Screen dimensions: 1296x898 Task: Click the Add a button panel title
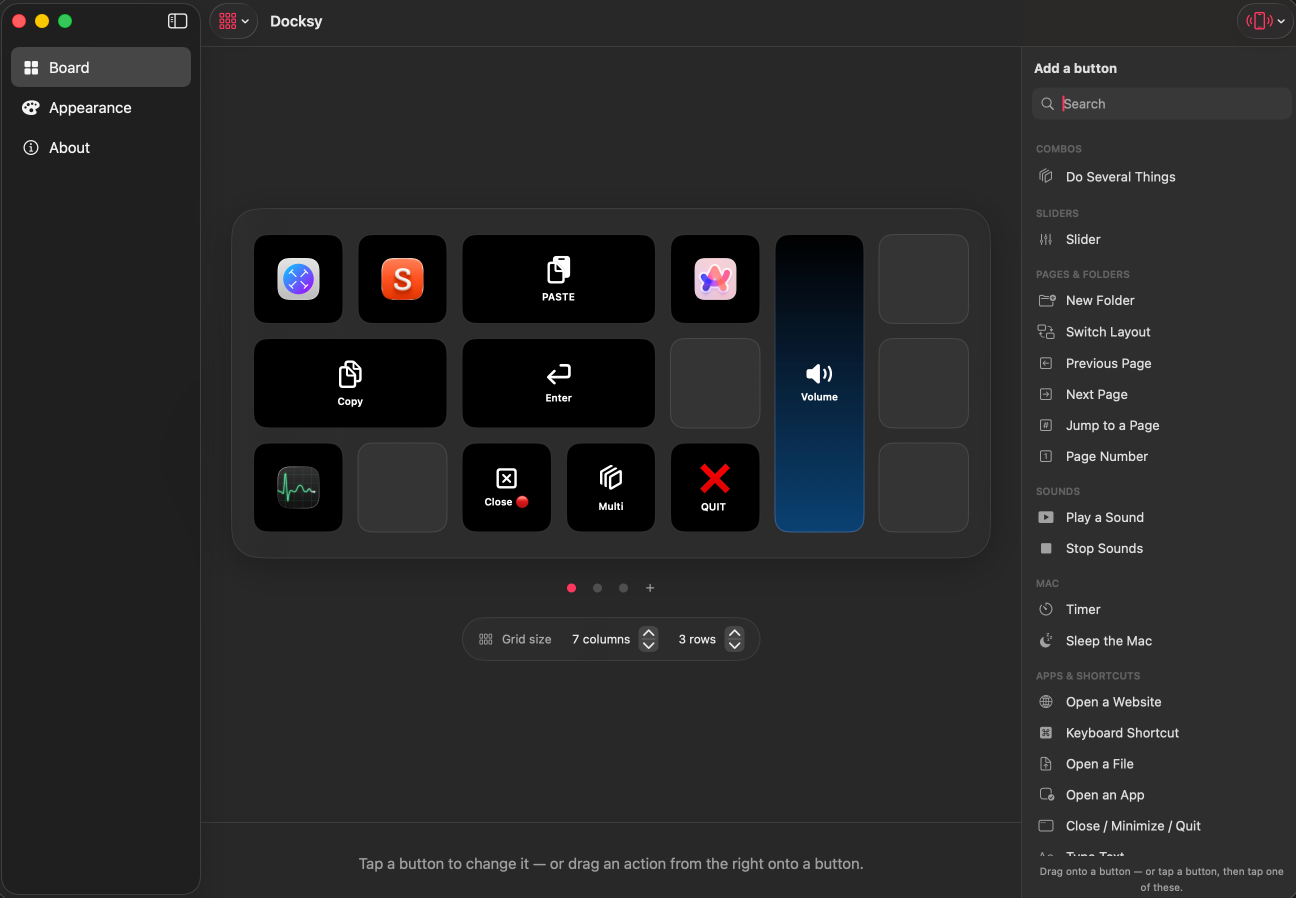pos(1075,68)
